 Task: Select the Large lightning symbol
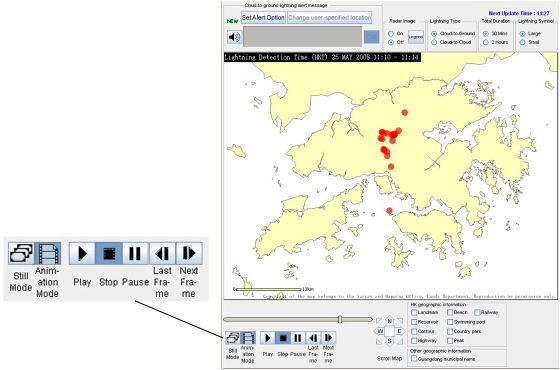522,34
